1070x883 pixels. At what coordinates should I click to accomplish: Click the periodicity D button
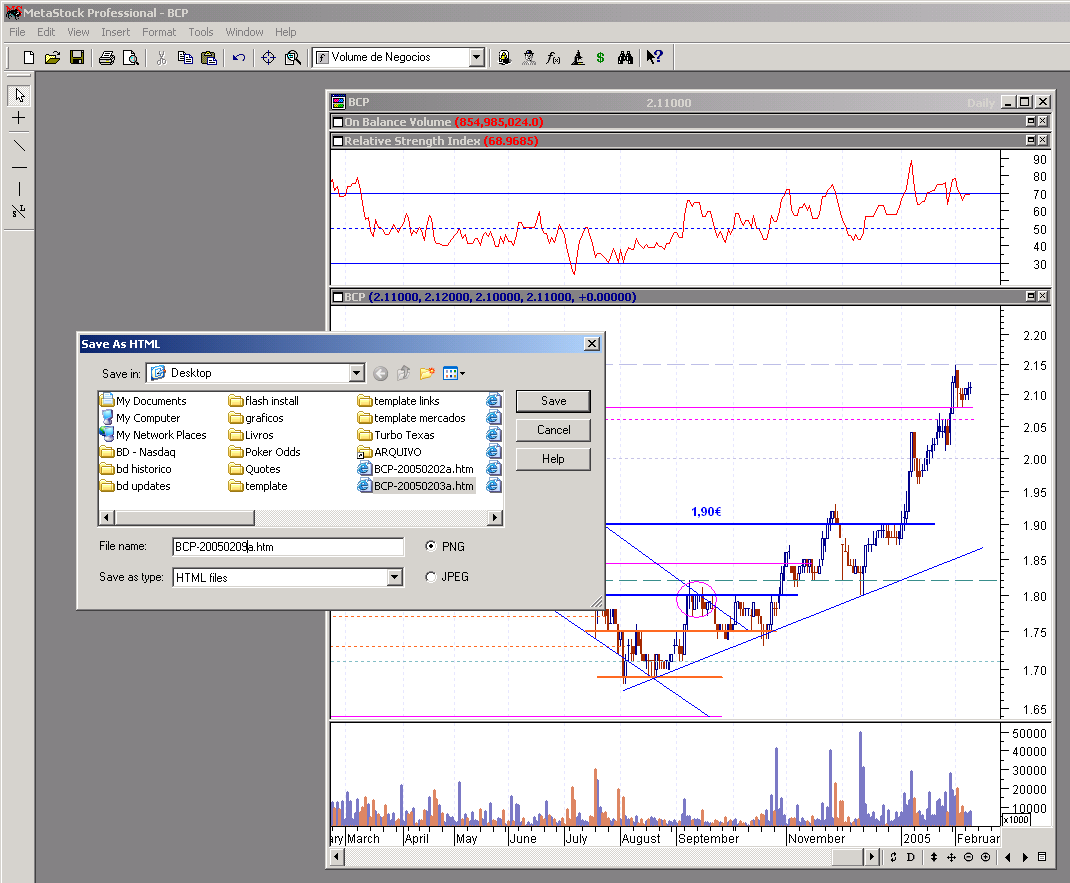(911, 857)
